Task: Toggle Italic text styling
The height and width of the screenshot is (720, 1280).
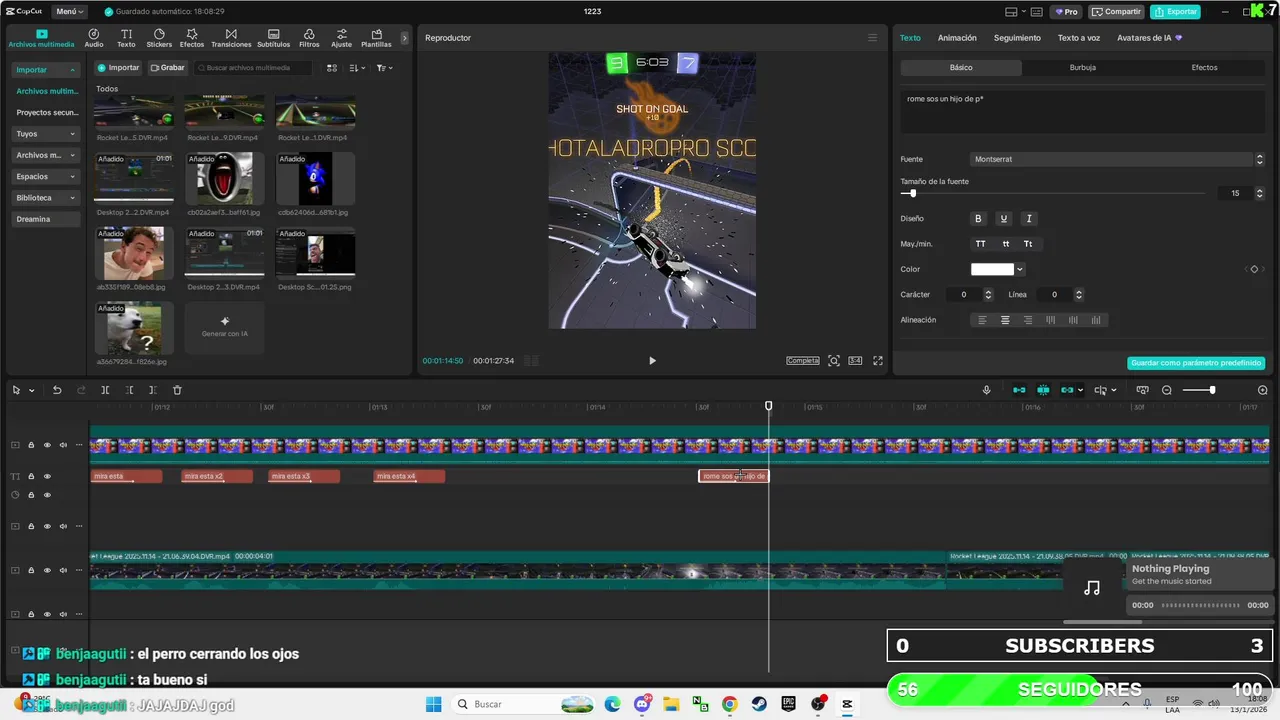Action: coord(1029,219)
